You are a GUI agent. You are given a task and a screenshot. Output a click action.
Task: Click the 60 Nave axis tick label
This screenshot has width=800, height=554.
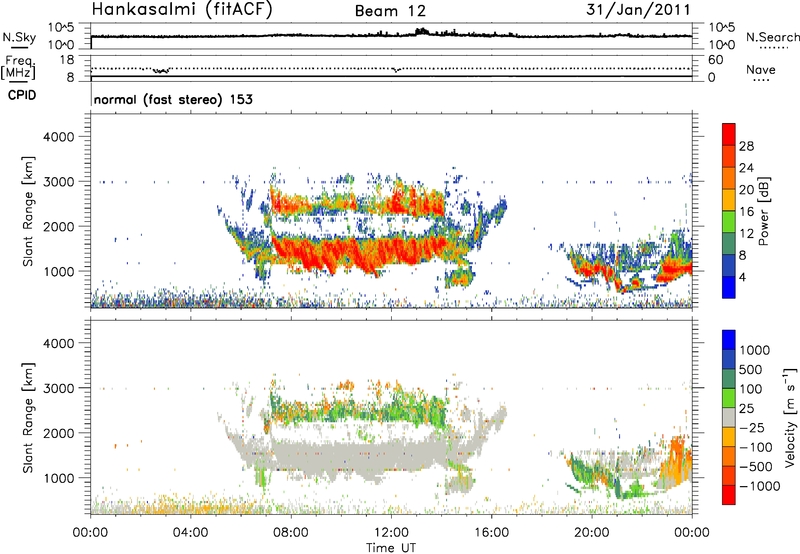(715, 60)
